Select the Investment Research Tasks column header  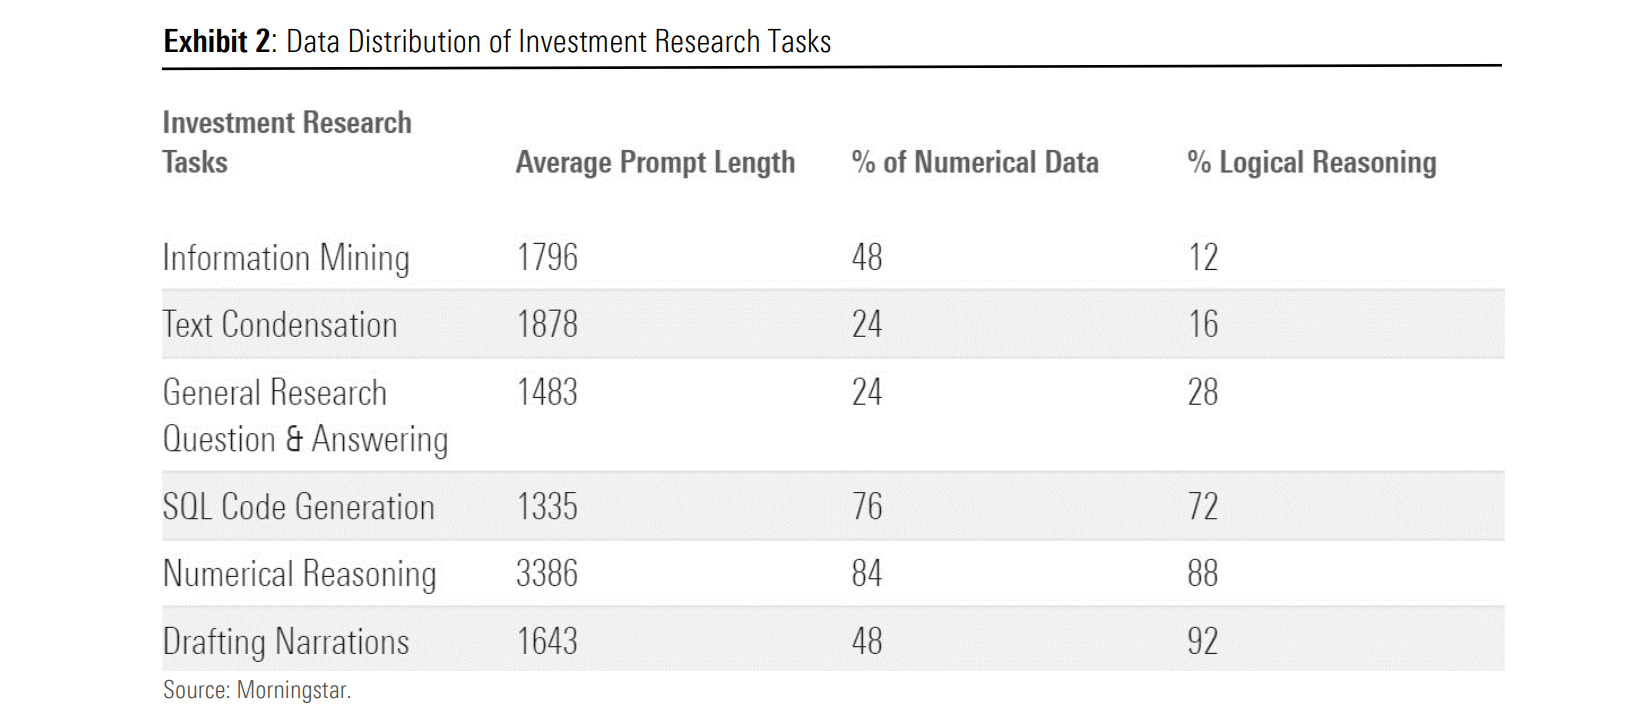click(x=287, y=142)
